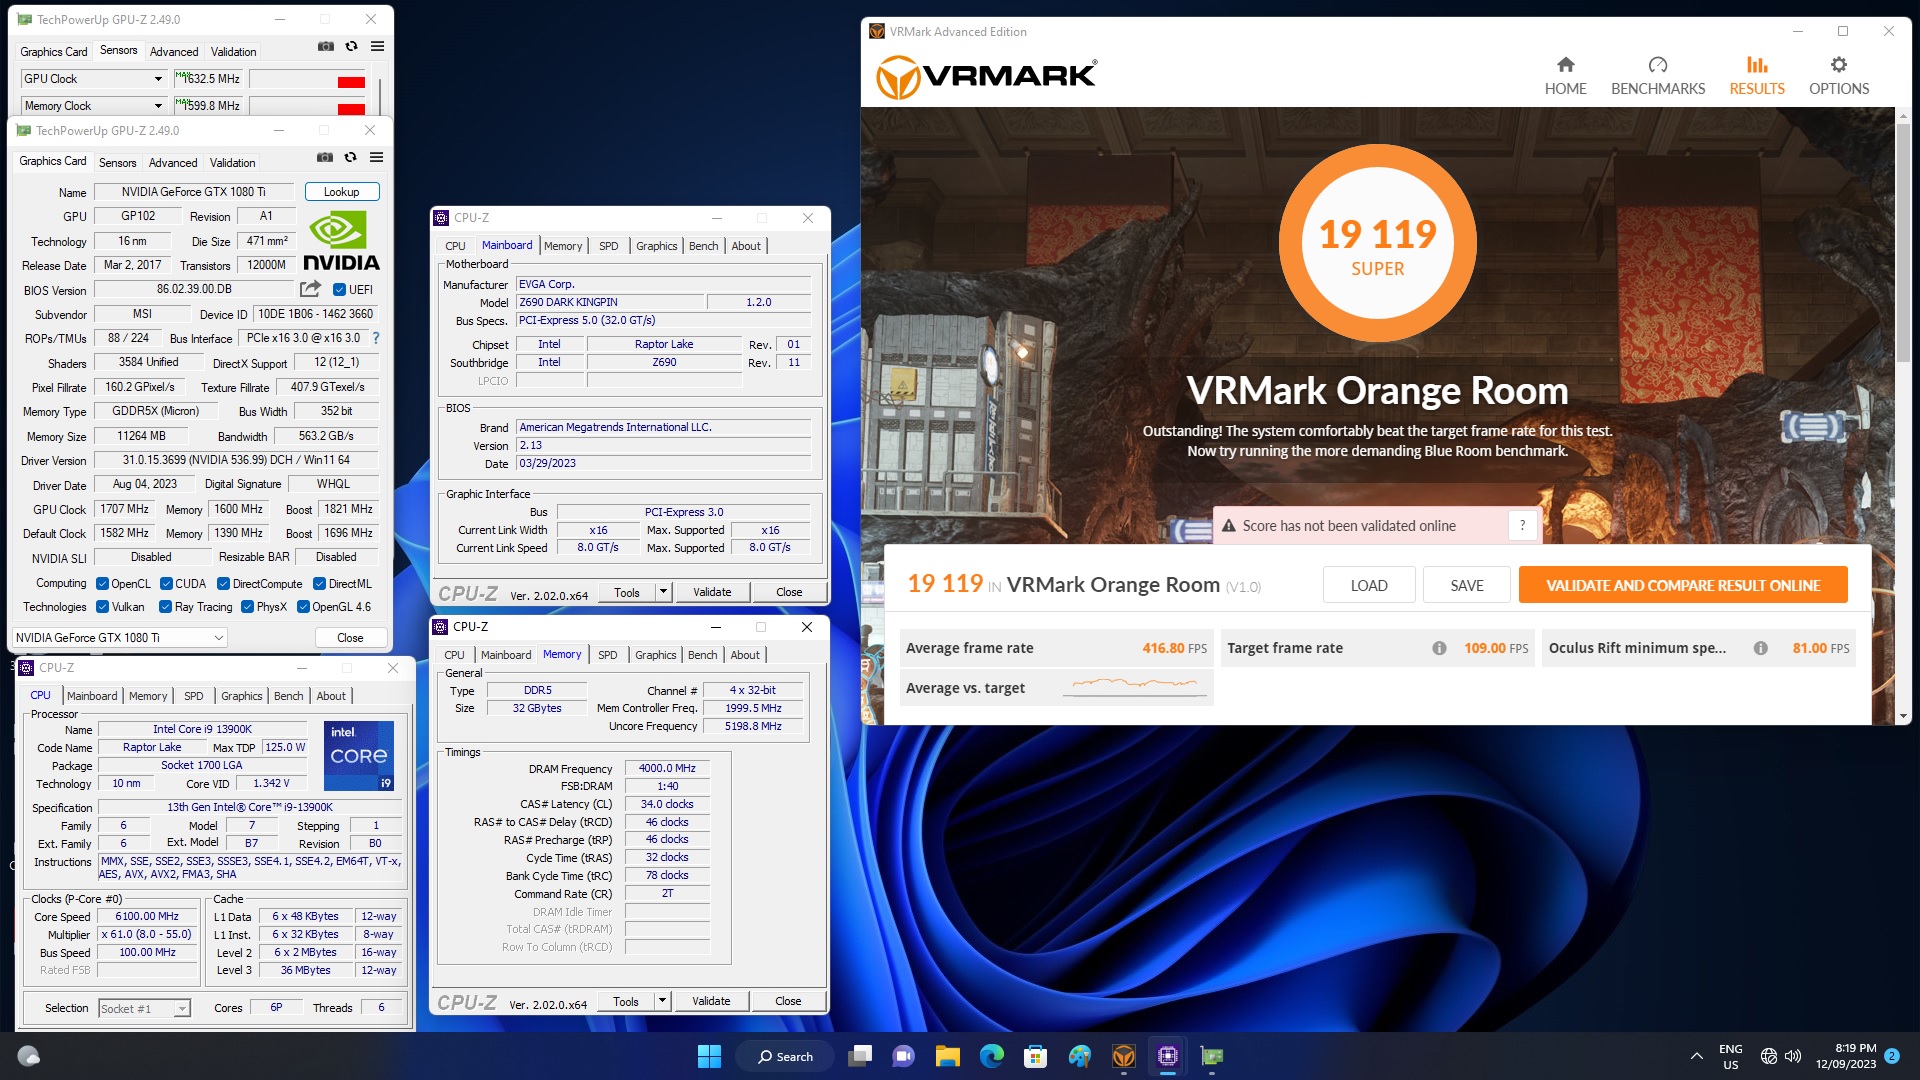1920x1080 pixels.
Task: Open GPU-Z hamburger menu in front window
Action: pos(376,157)
